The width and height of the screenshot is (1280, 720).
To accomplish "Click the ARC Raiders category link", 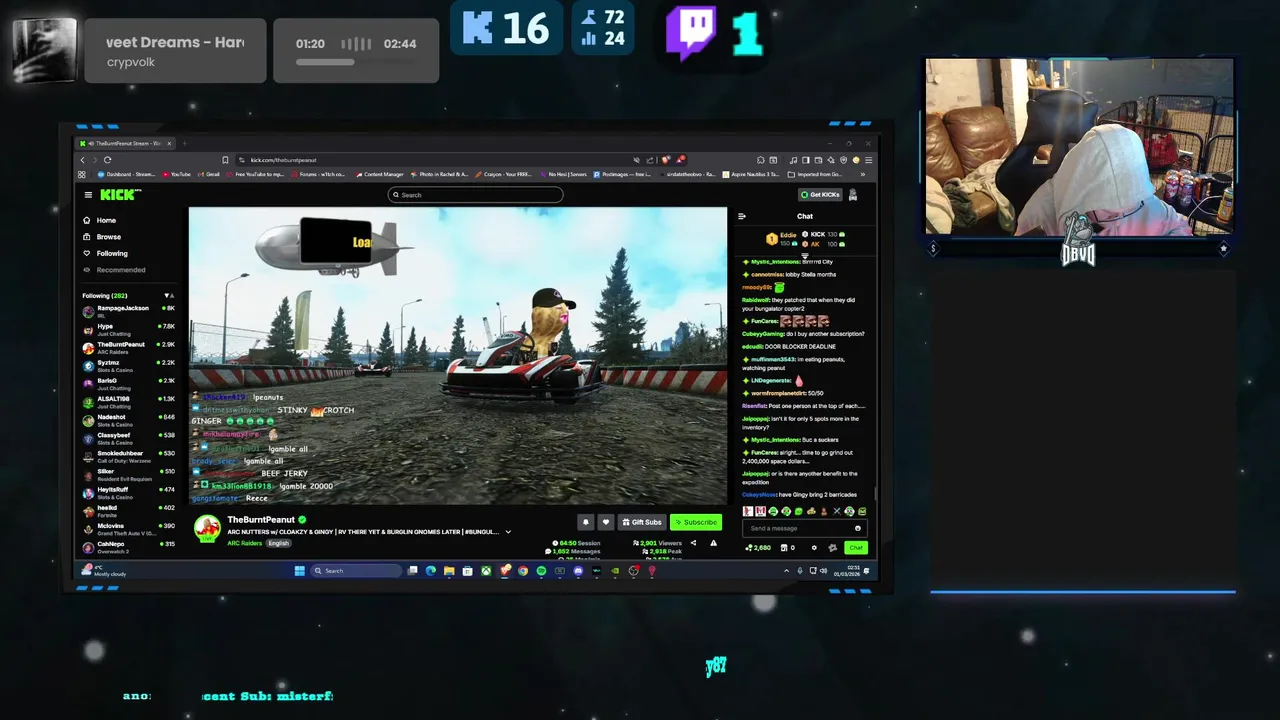I will point(243,543).
